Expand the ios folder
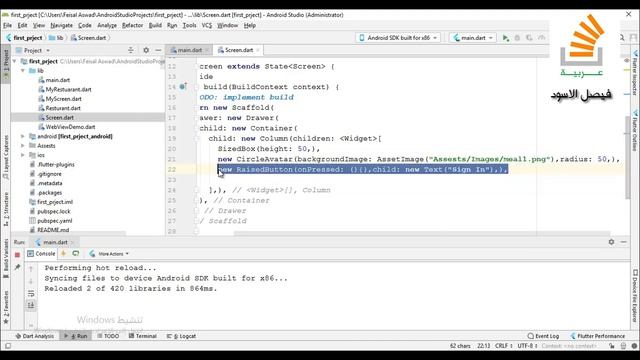The image size is (640, 360). (23, 155)
